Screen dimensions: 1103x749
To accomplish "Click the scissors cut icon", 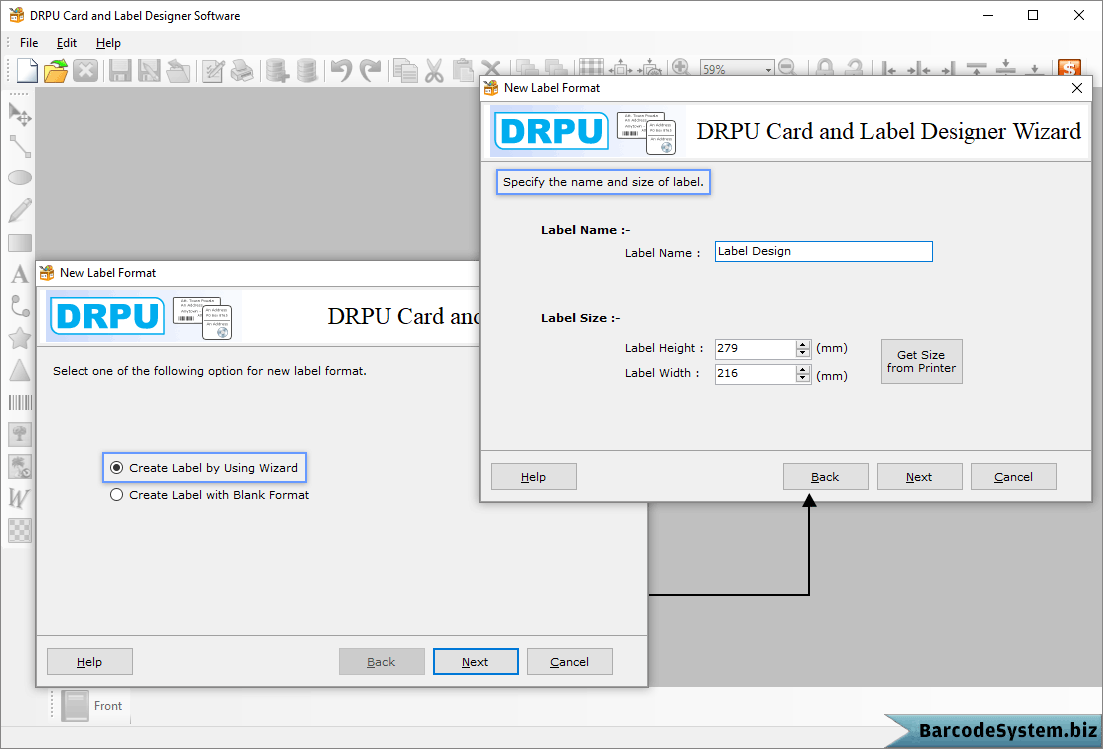I will [x=434, y=70].
